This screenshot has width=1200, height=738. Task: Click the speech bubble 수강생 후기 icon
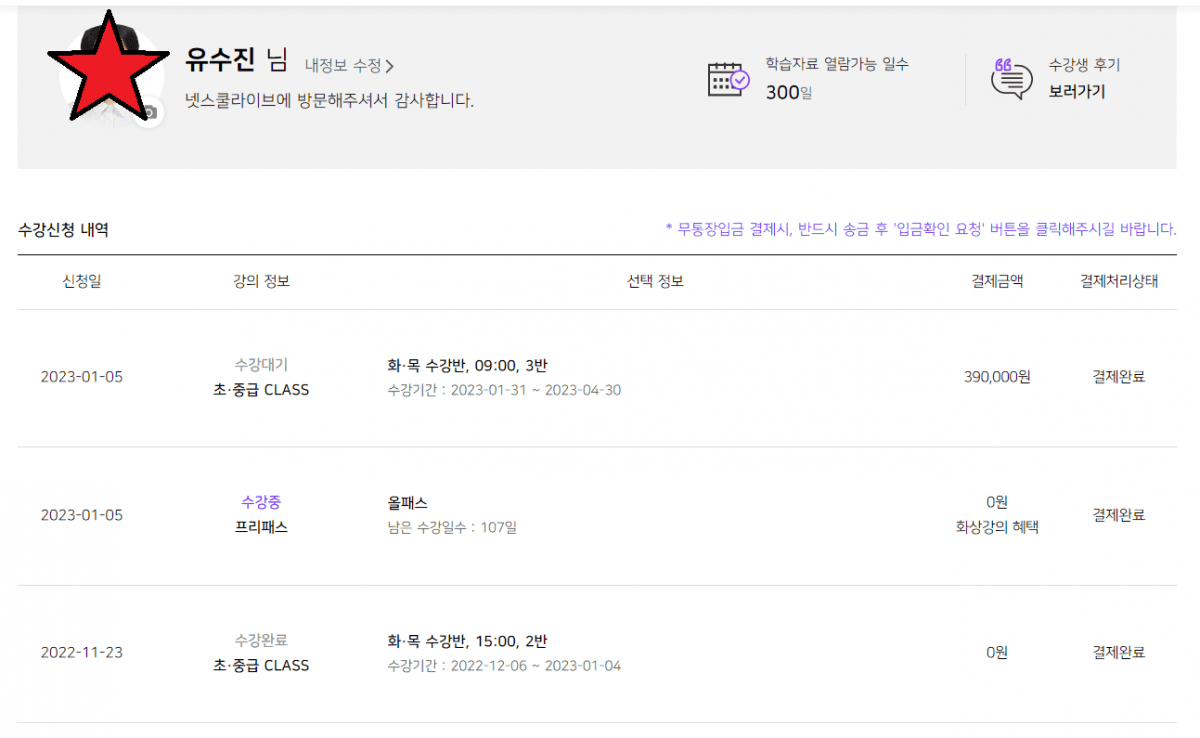(x=1011, y=79)
